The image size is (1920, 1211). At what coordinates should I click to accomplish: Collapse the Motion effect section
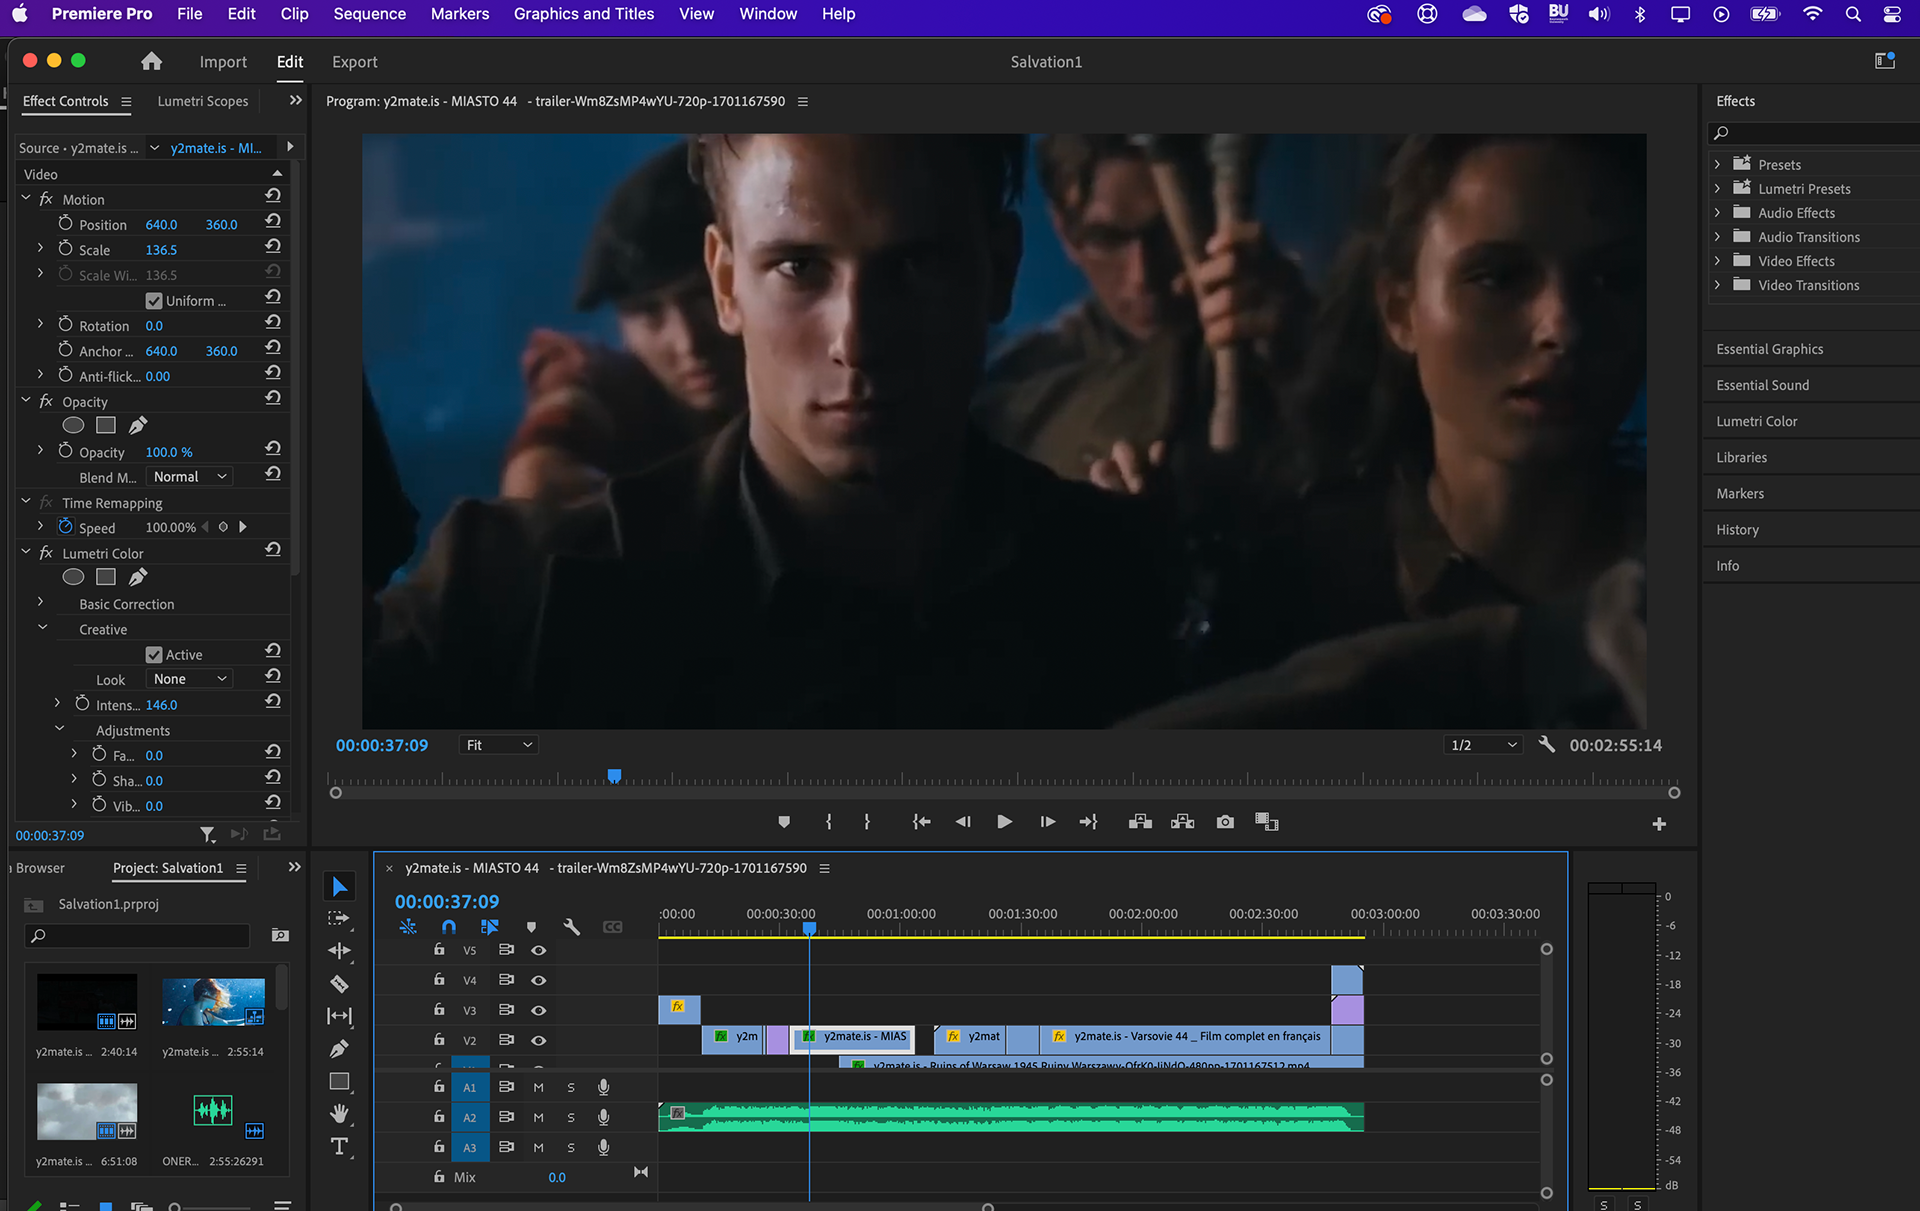tap(26, 199)
